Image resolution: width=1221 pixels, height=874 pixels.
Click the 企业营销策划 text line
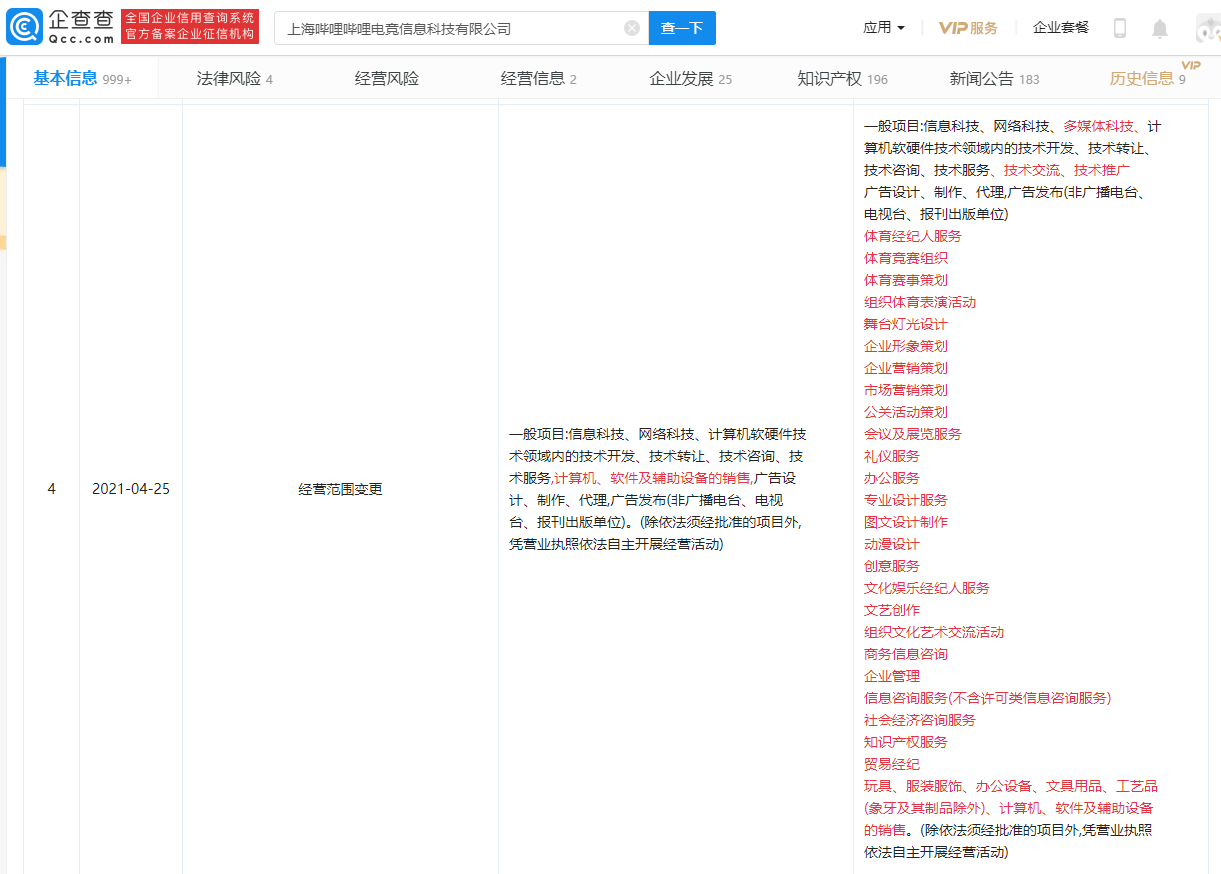click(x=906, y=368)
